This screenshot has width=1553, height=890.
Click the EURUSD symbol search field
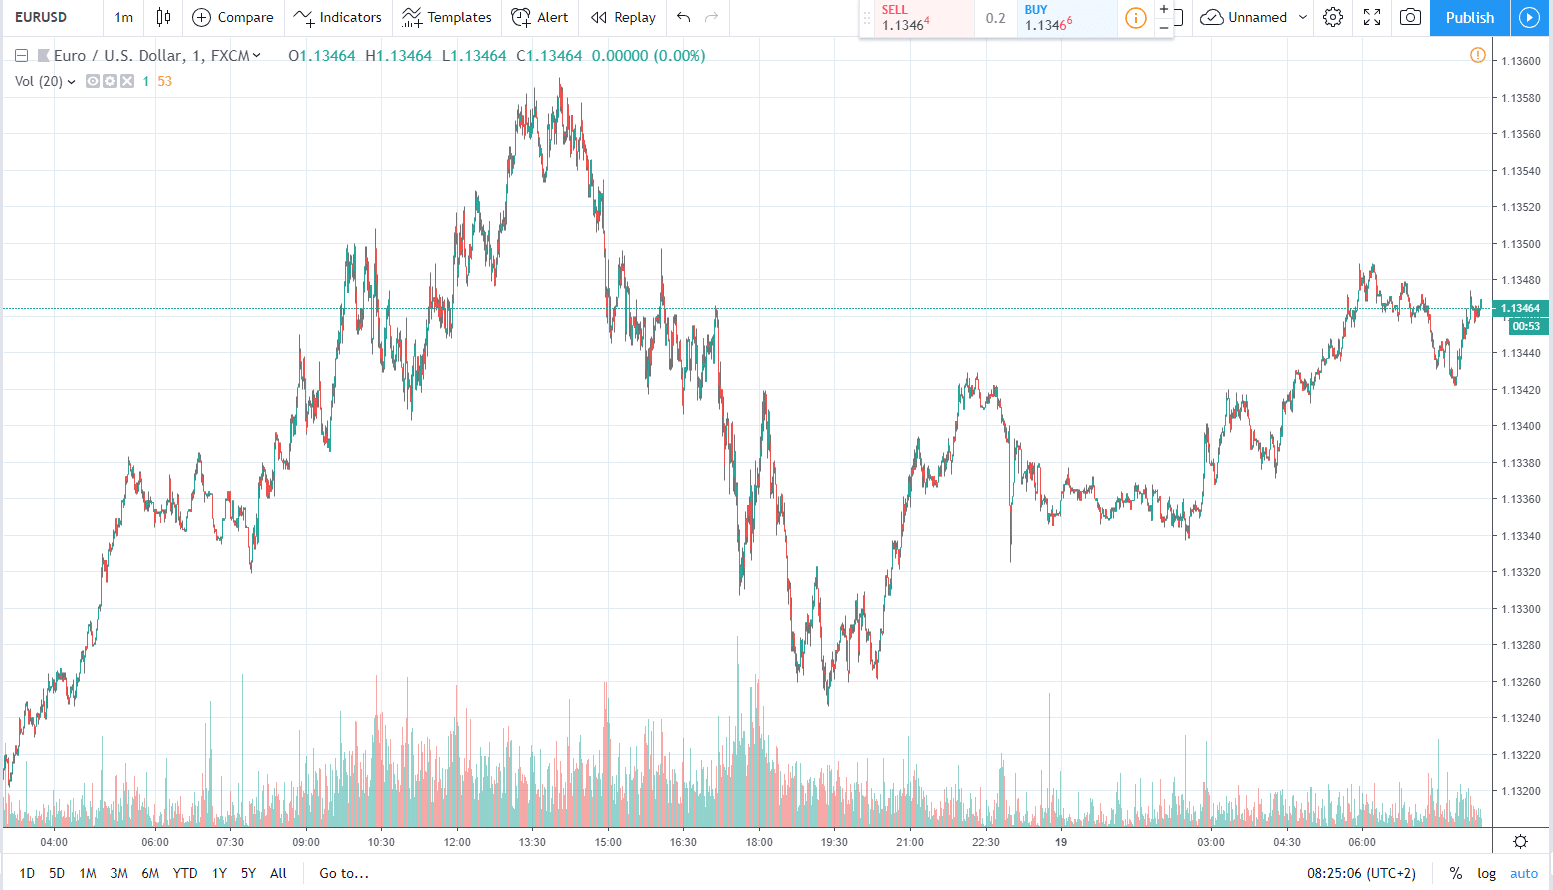click(52, 17)
